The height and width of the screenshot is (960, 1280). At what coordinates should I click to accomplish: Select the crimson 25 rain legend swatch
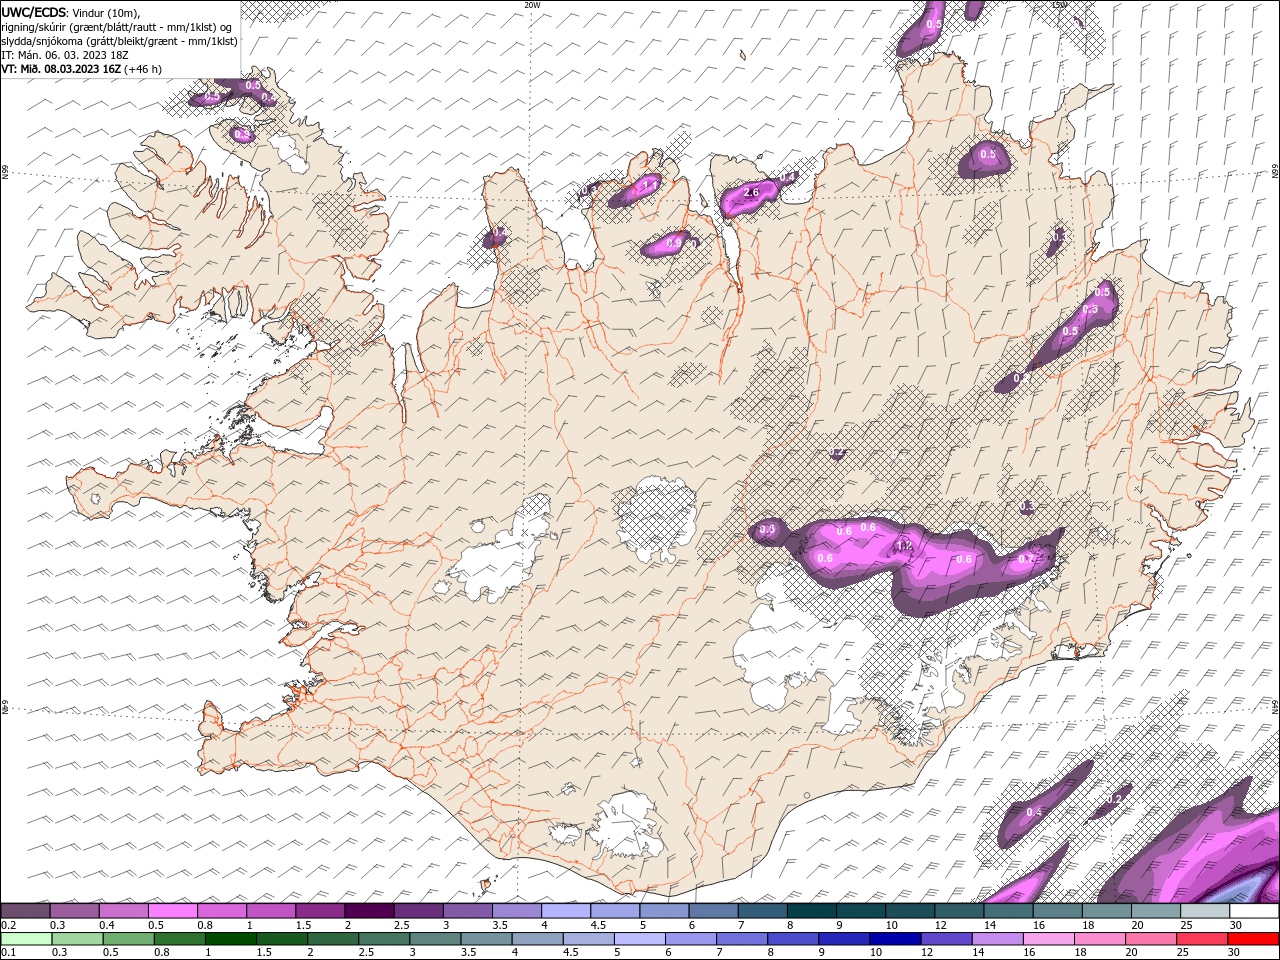pyautogui.click(x=1203, y=939)
